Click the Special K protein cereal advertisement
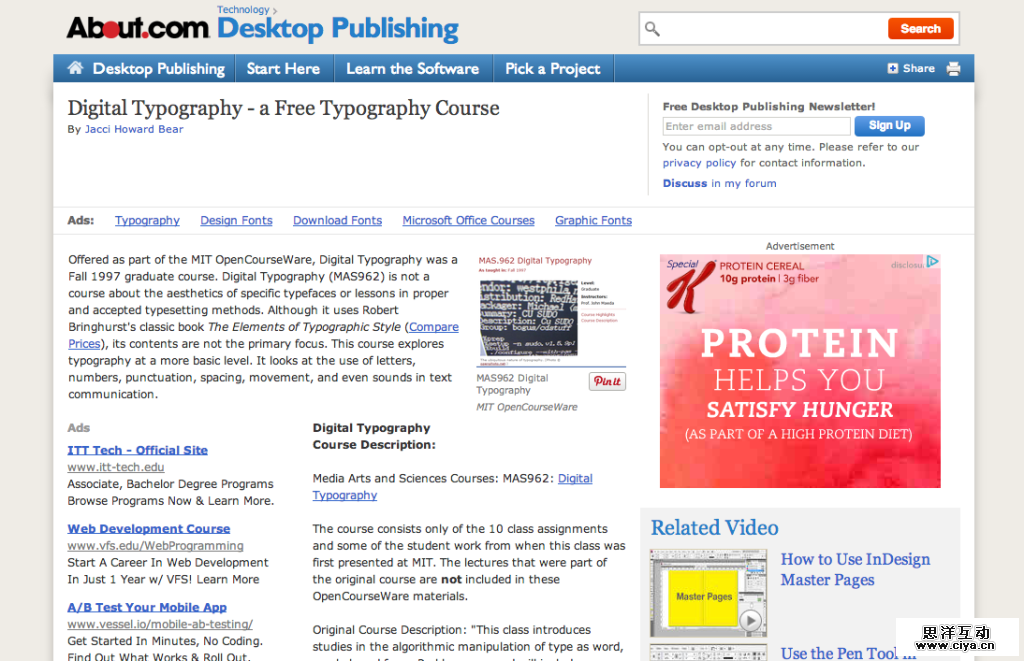The width and height of the screenshot is (1024, 661). click(x=800, y=371)
